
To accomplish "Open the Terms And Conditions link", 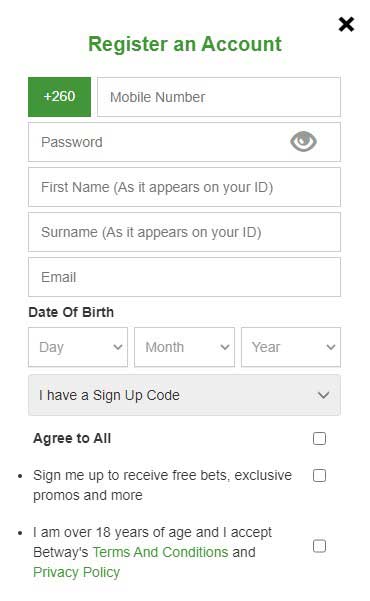I will coord(161,552).
